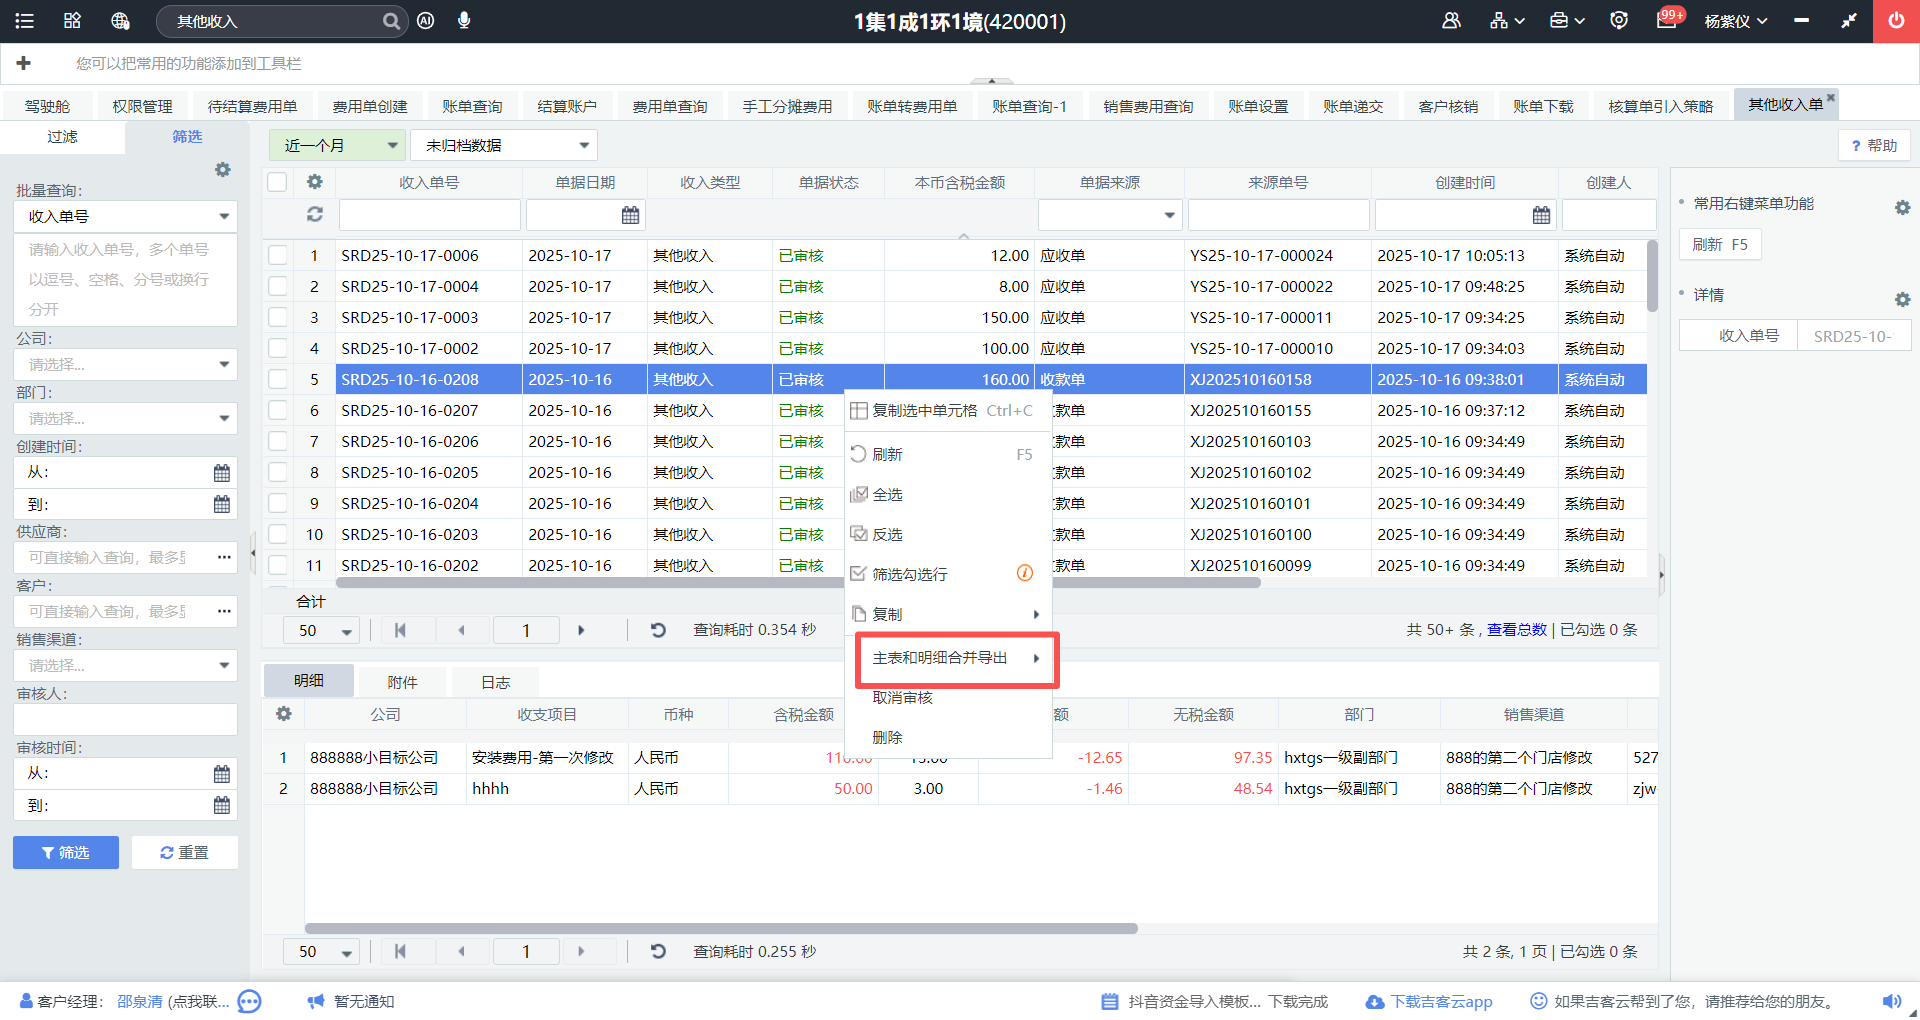The image size is (1920, 1020).
Task: Open calendar picker for 单据日期 filter
Action: tap(630, 215)
